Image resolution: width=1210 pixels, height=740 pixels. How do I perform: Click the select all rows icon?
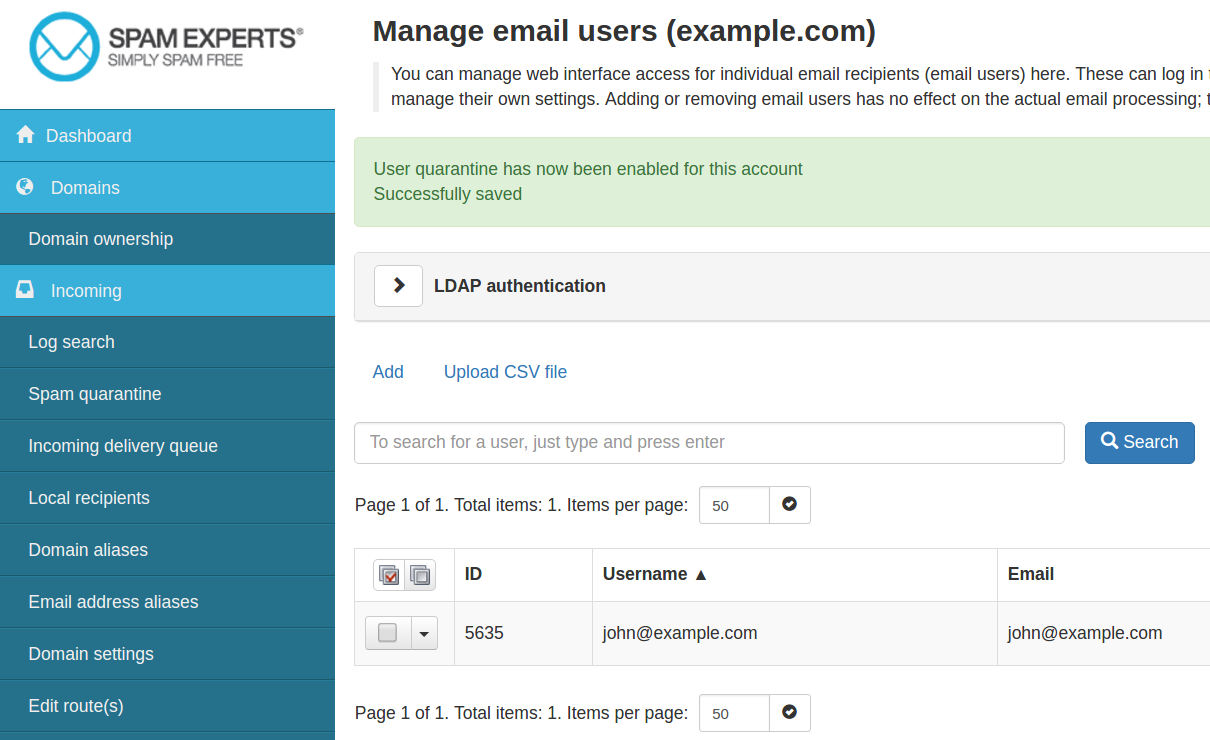coord(390,575)
